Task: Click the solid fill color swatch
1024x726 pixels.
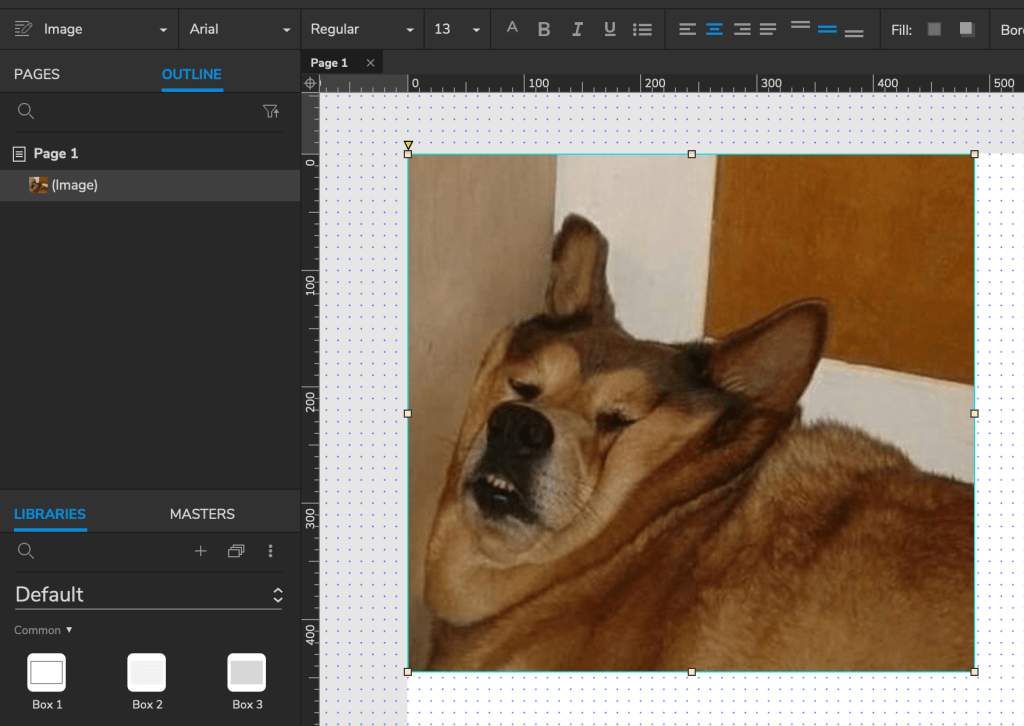Action: 934,30
